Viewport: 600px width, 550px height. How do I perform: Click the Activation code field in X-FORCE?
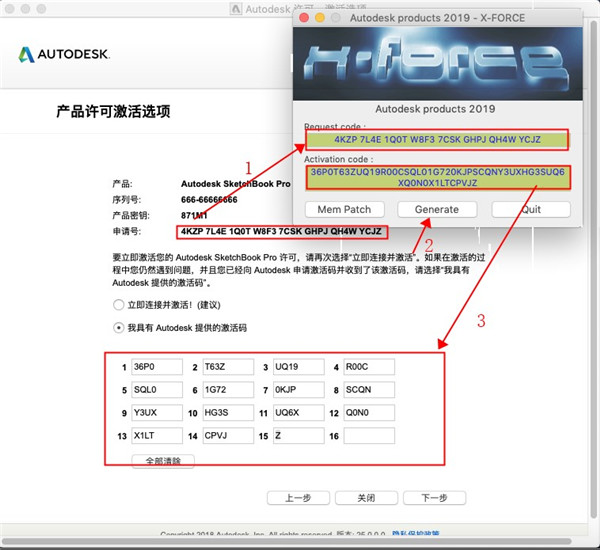(438, 177)
